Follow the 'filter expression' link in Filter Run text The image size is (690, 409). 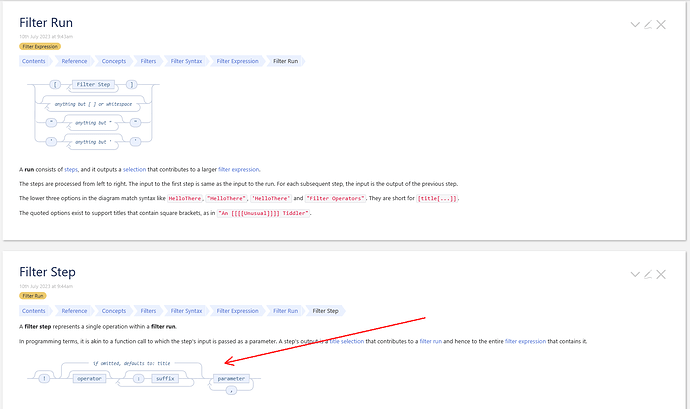[x=239, y=169]
